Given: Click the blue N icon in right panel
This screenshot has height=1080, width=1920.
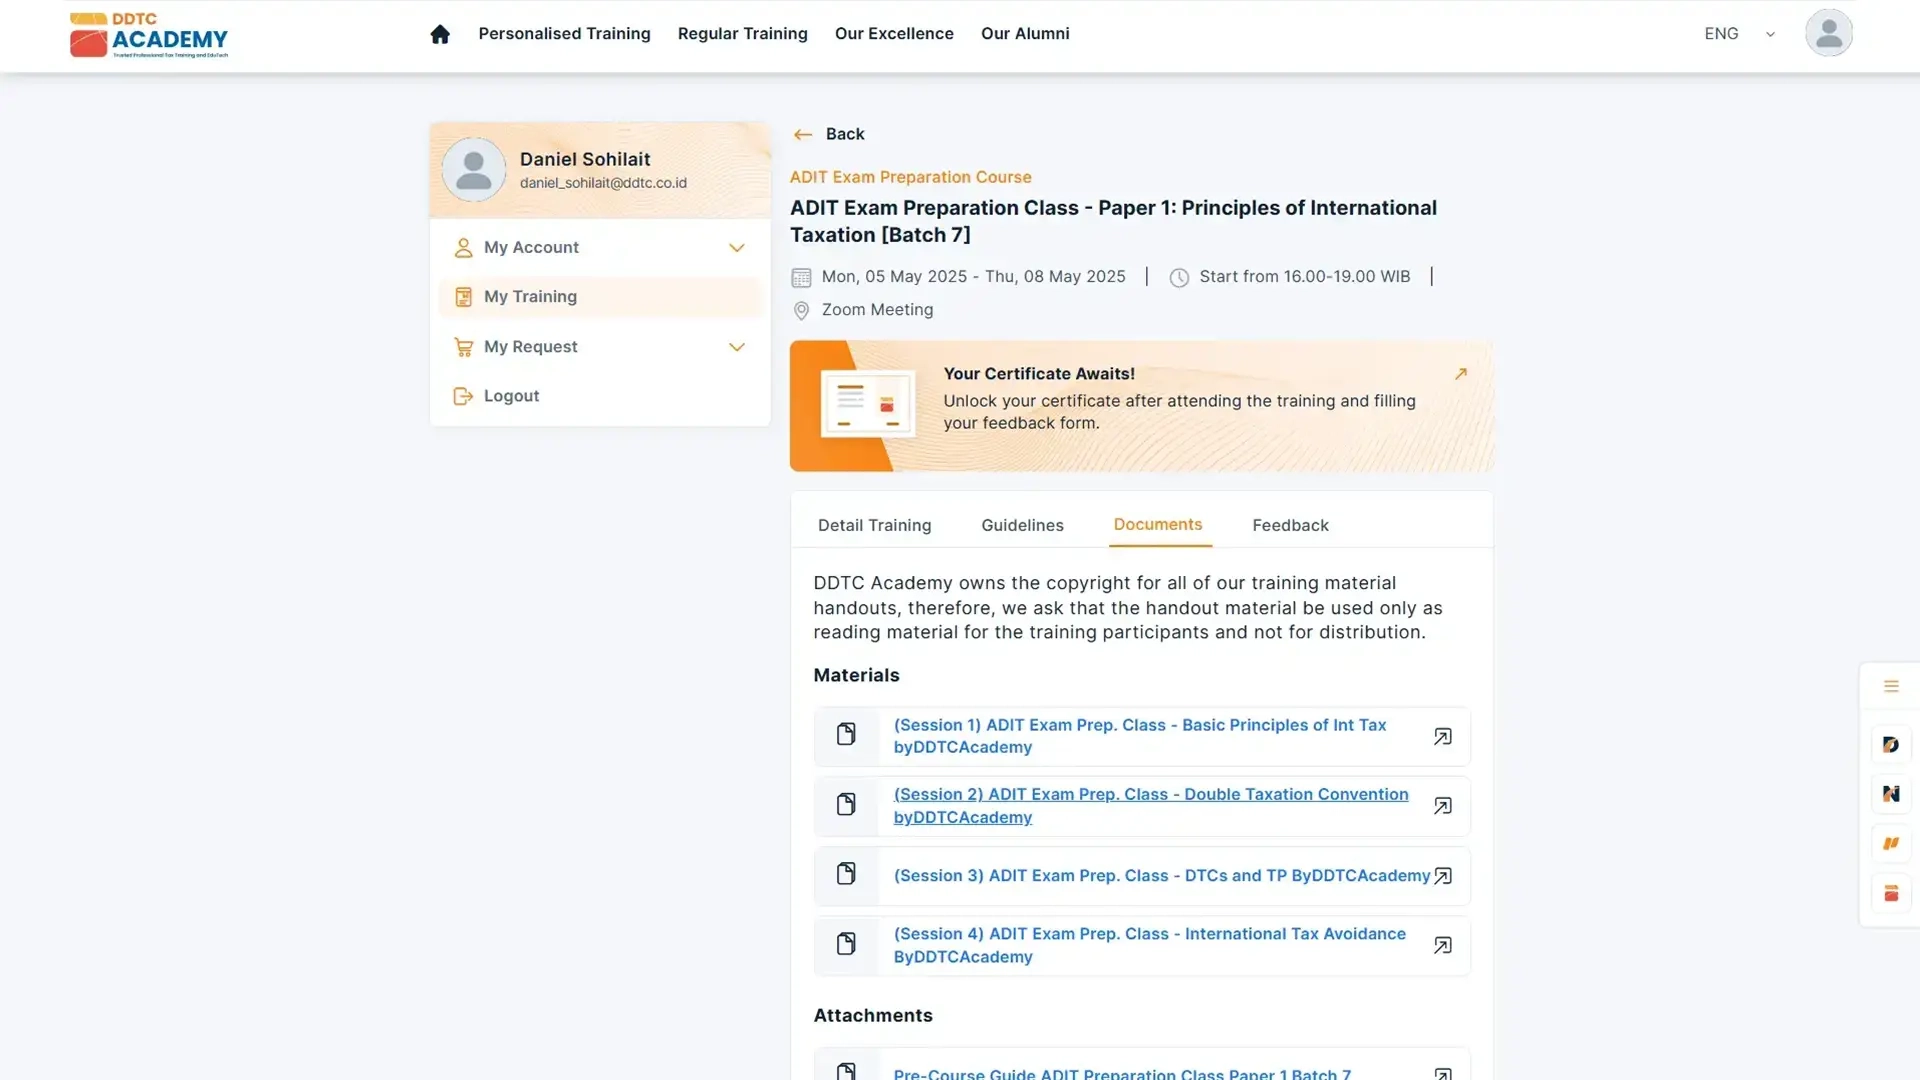Looking at the screenshot, I should (x=1890, y=794).
